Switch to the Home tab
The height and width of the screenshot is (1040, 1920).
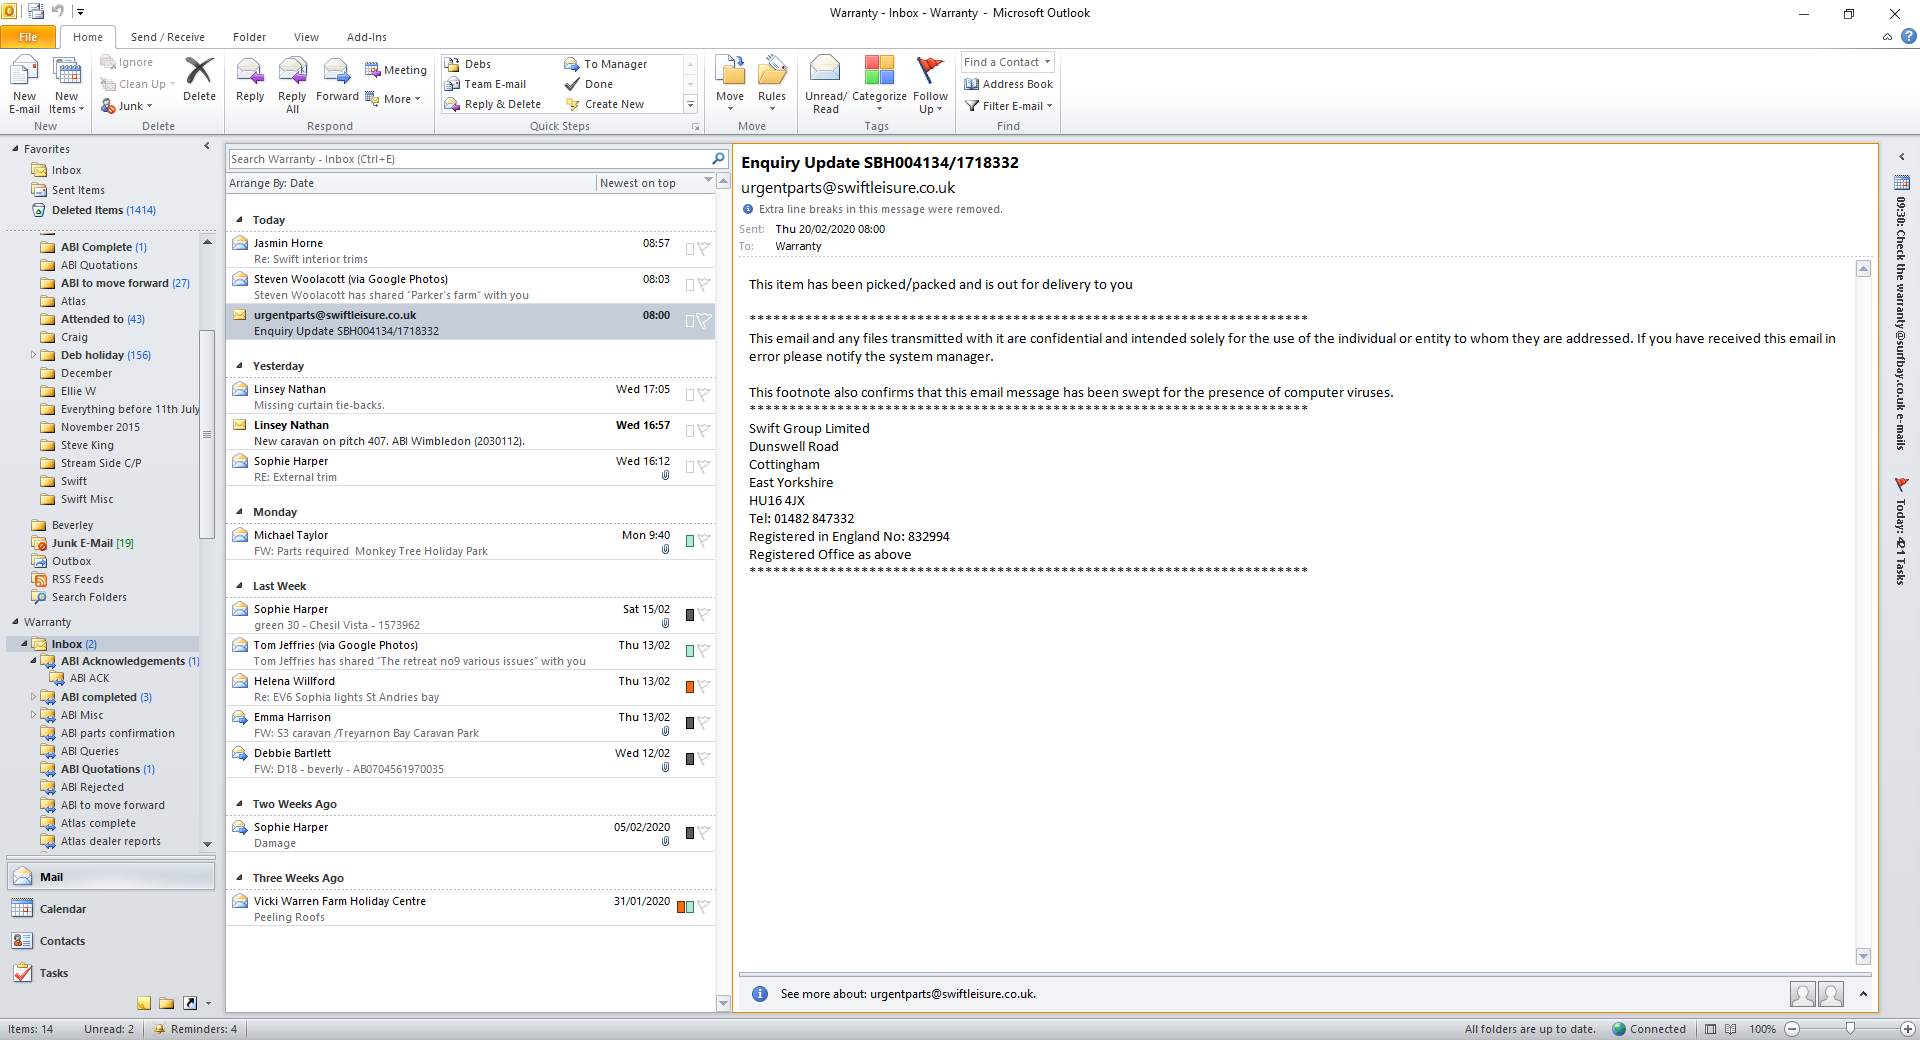tap(88, 37)
